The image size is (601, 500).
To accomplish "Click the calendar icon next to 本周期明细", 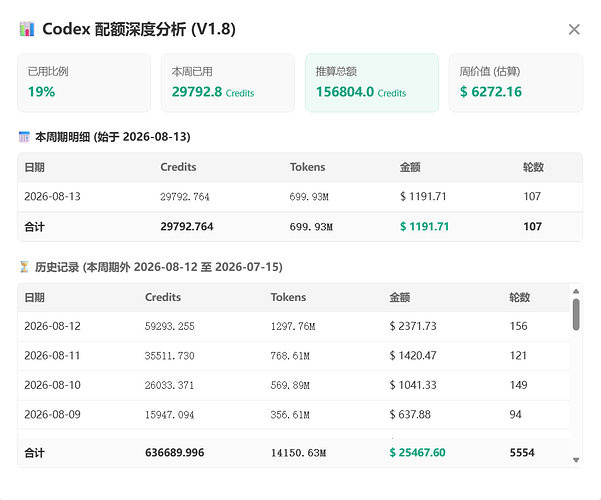I will pyautogui.click(x=24, y=137).
